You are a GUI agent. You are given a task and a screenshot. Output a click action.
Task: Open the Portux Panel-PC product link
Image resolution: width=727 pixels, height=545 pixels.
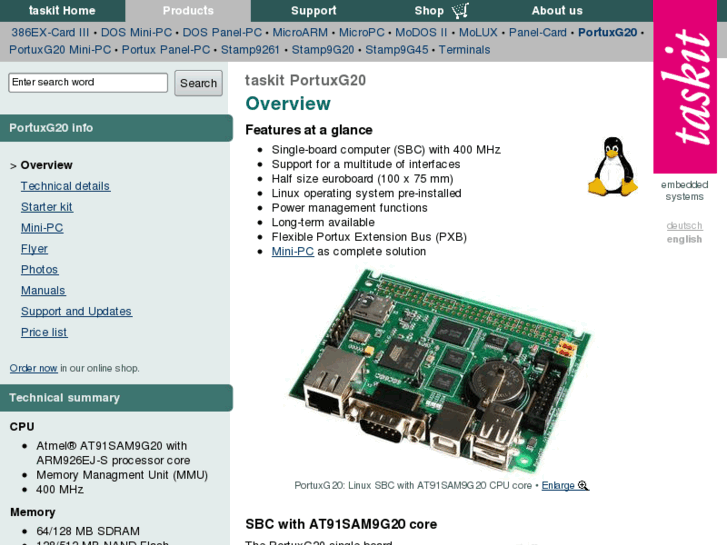(166, 50)
